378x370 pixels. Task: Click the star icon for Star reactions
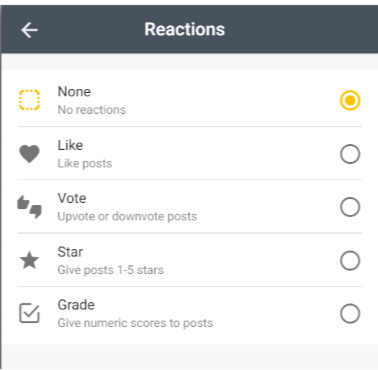point(29,260)
